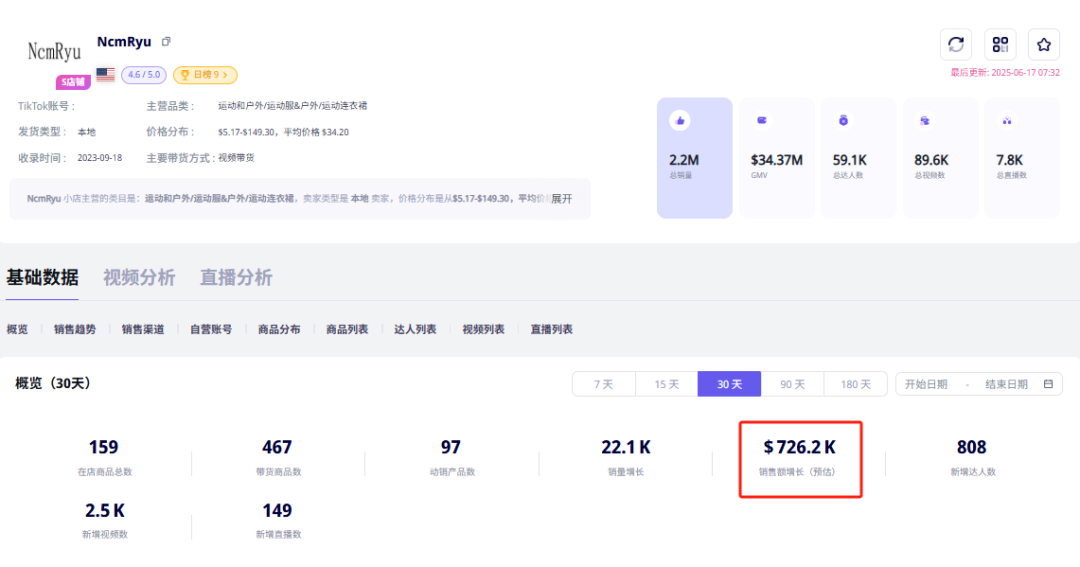Image resolution: width=1080 pixels, height=567 pixels.
Task: Select the 180天 time range
Action: pos(856,384)
